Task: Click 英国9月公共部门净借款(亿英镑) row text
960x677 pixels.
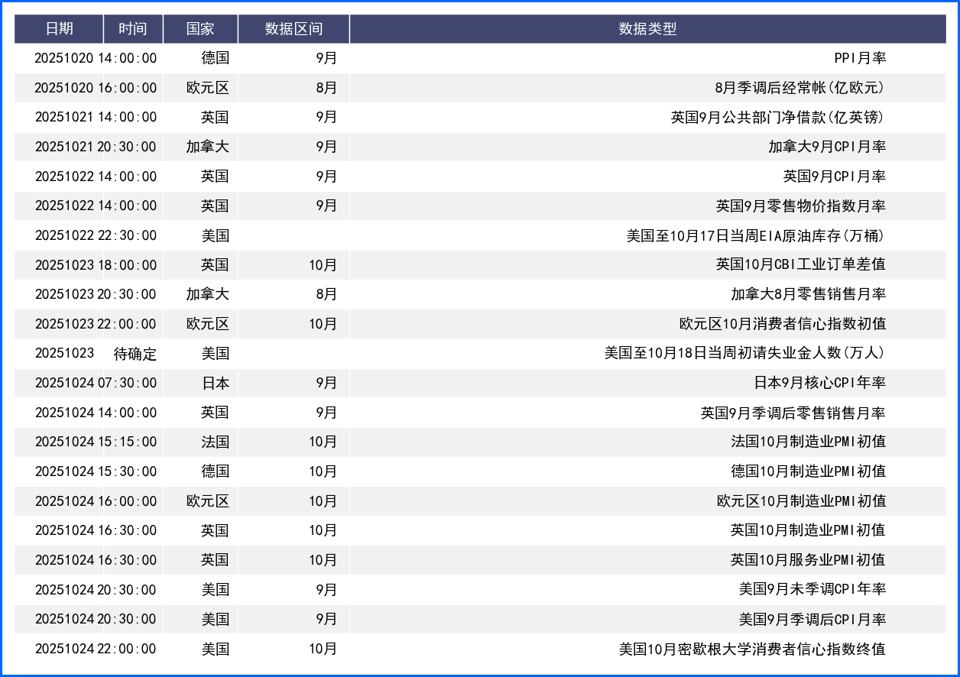Action: [x=777, y=117]
